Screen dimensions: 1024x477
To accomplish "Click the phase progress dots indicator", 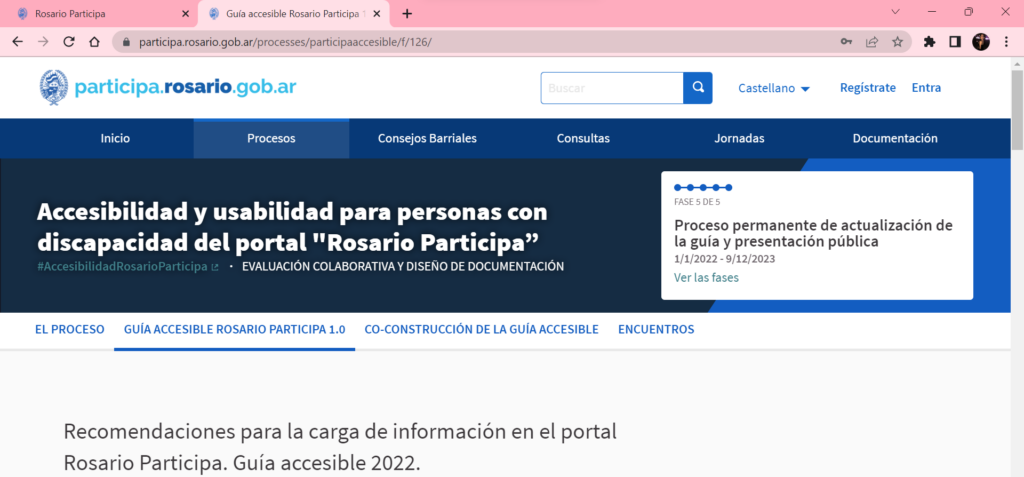I will 703,188.
